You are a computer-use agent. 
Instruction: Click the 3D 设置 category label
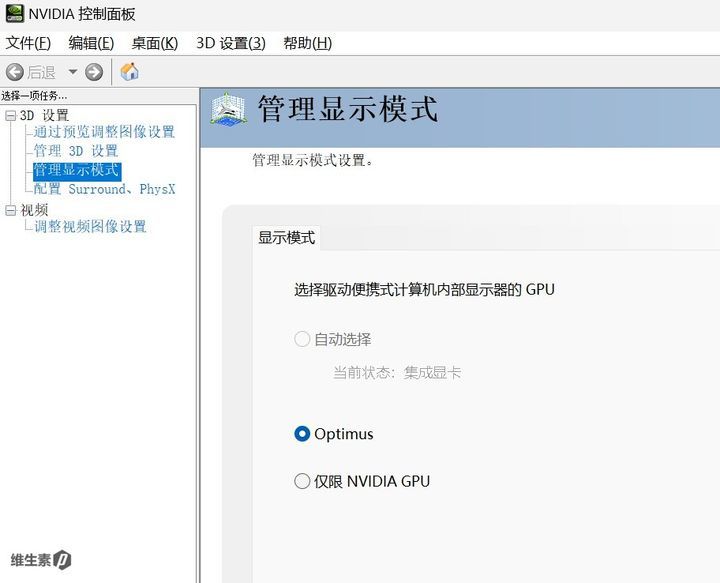click(x=44, y=115)
